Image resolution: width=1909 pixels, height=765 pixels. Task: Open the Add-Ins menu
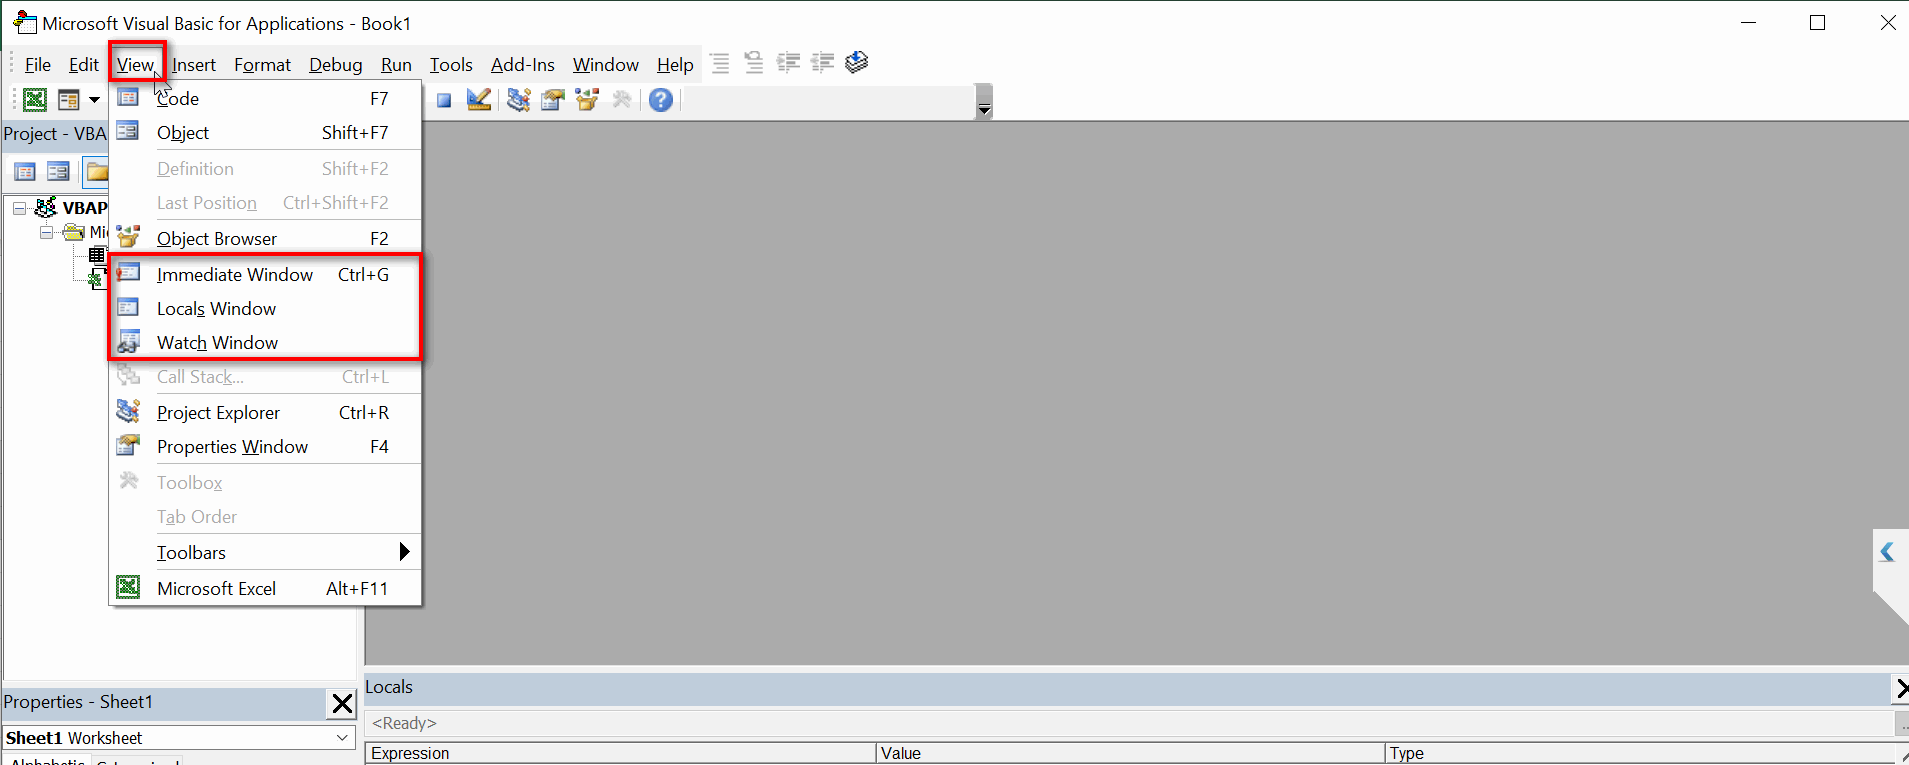522,65
